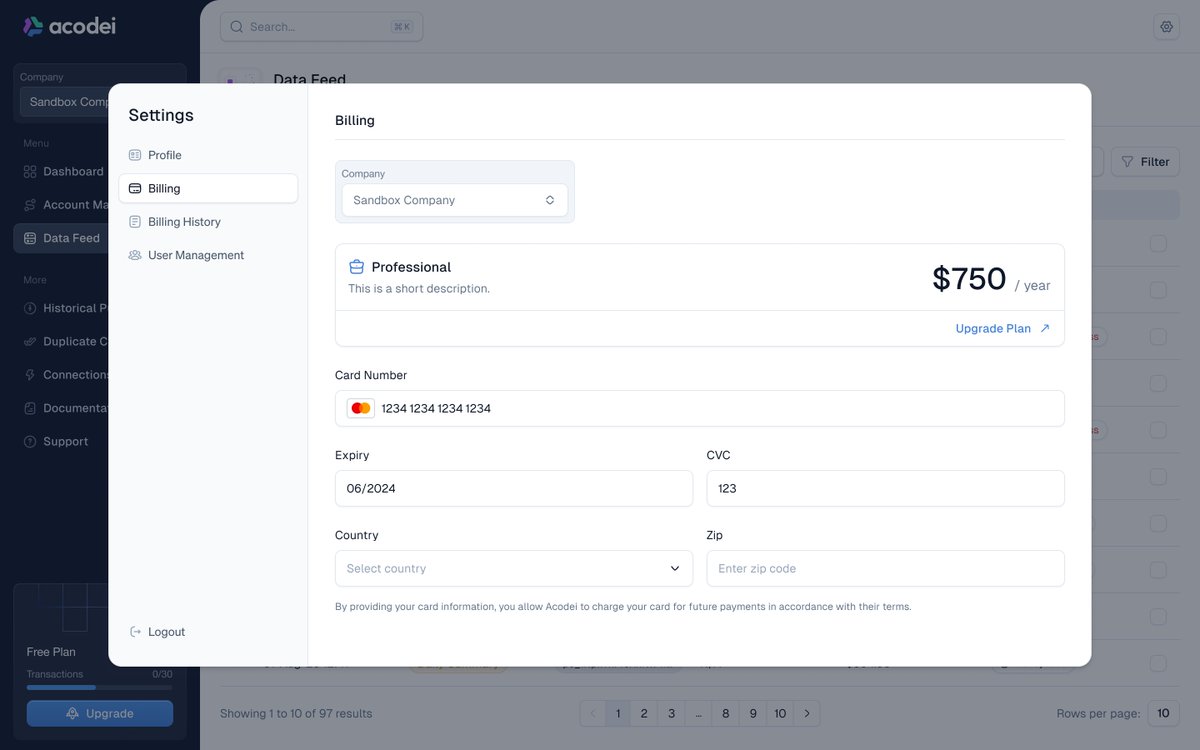Click Upgrade Plan link
Image resolution: width=1200 pixels, height=750 pixels.
[x=1003, y=328]
